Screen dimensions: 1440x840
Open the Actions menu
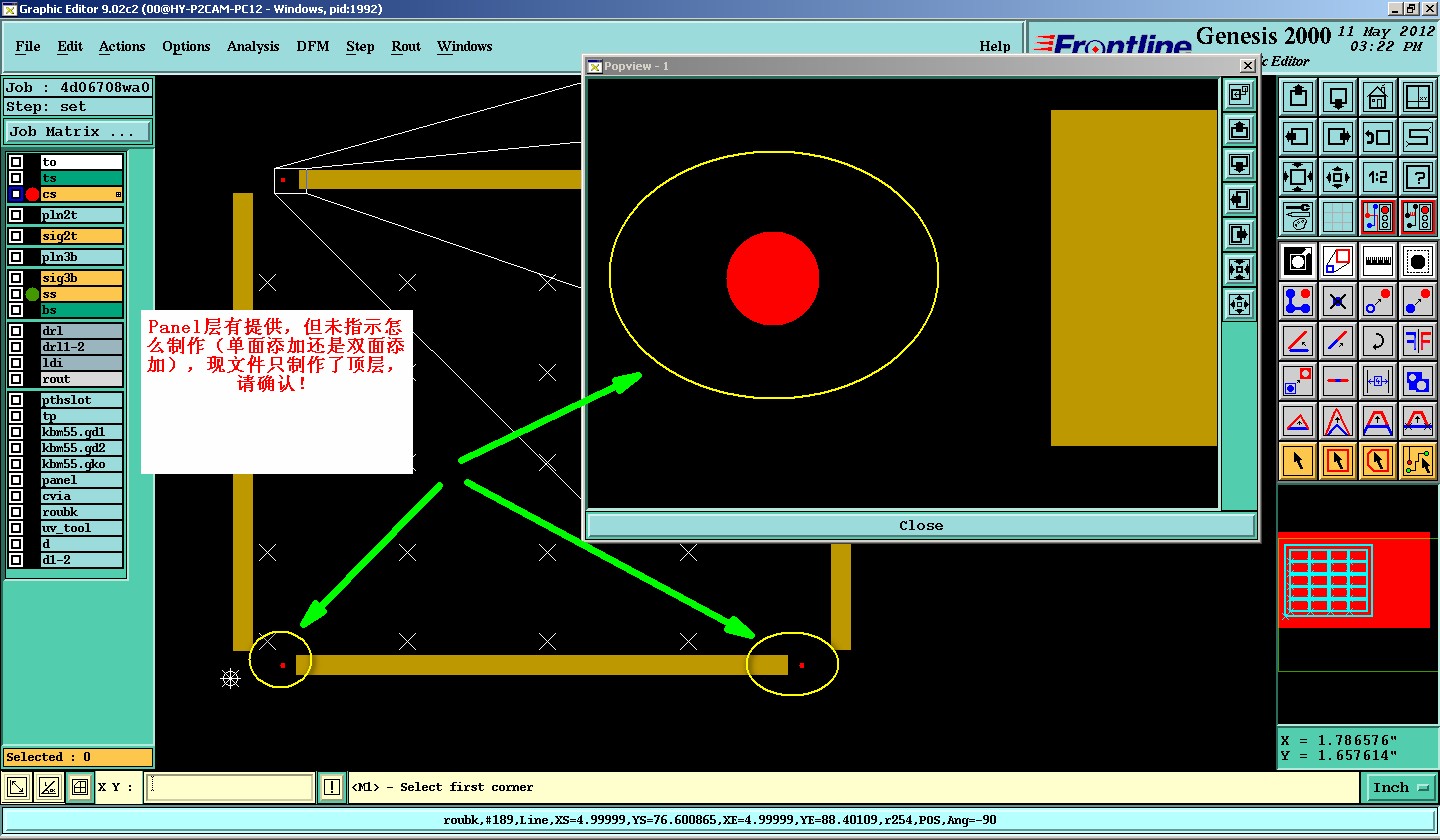[122, 46]
